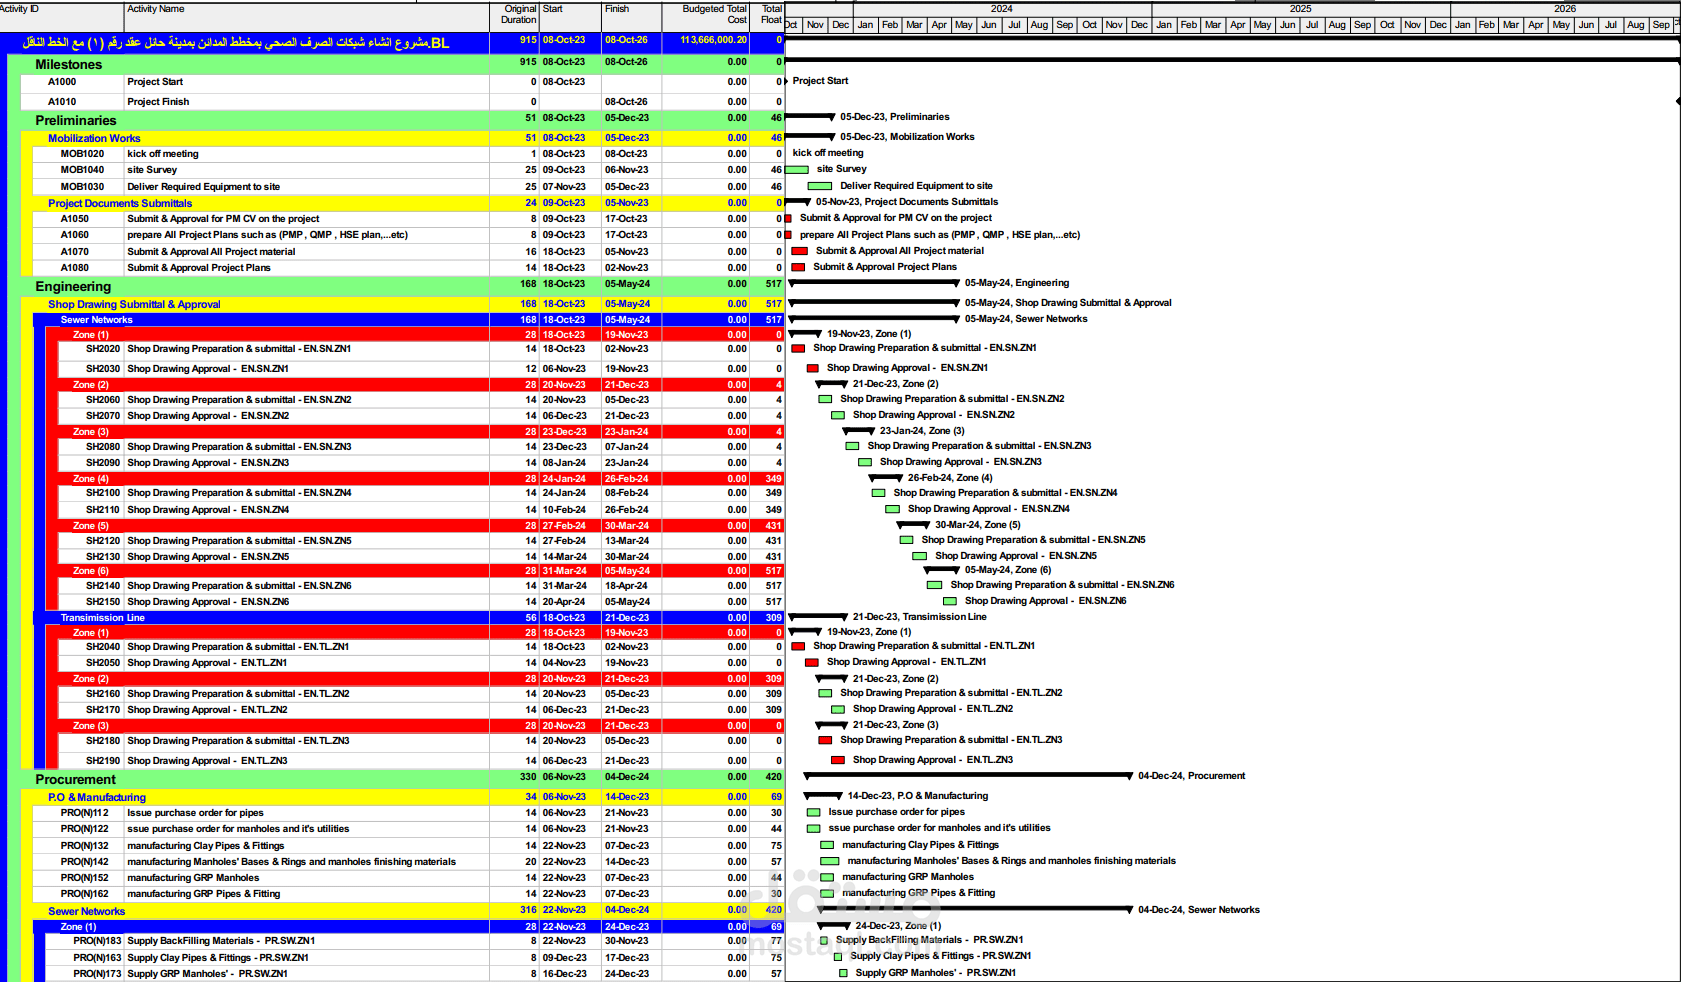Viewport: 1681px width, 982px height.
Task: Select activity SH2040 row
Action: coord(420,647)
